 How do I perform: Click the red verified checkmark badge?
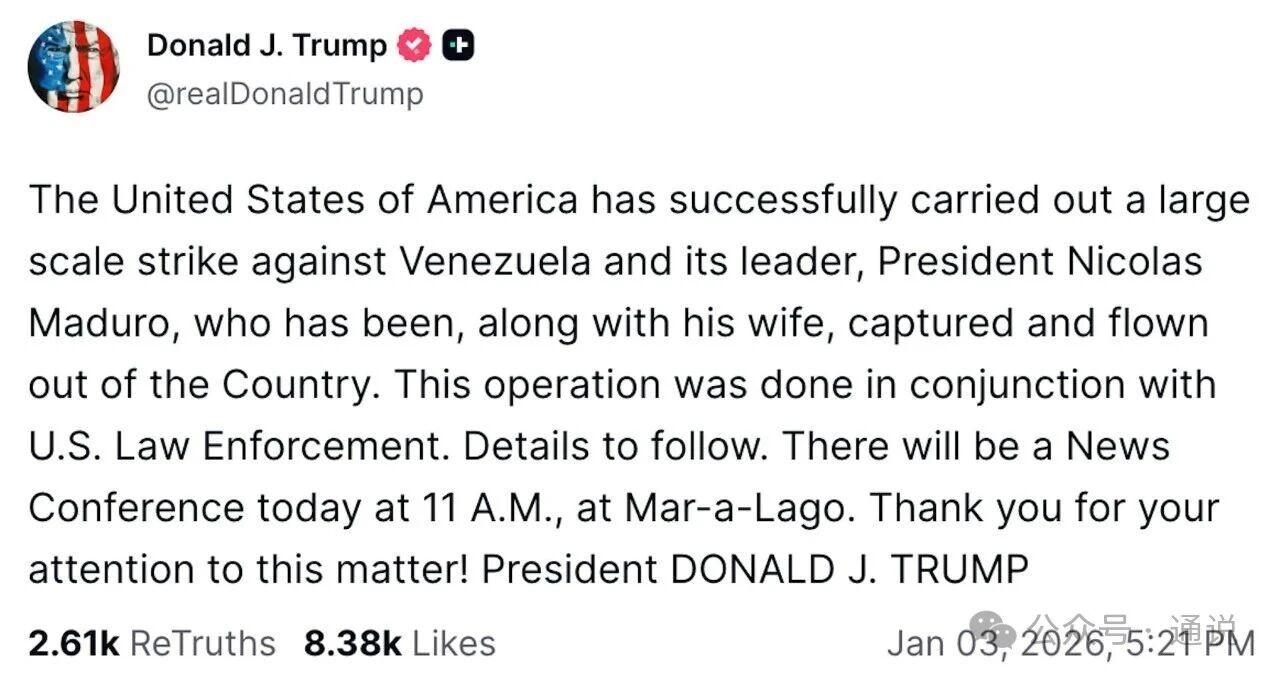(415, 46)
